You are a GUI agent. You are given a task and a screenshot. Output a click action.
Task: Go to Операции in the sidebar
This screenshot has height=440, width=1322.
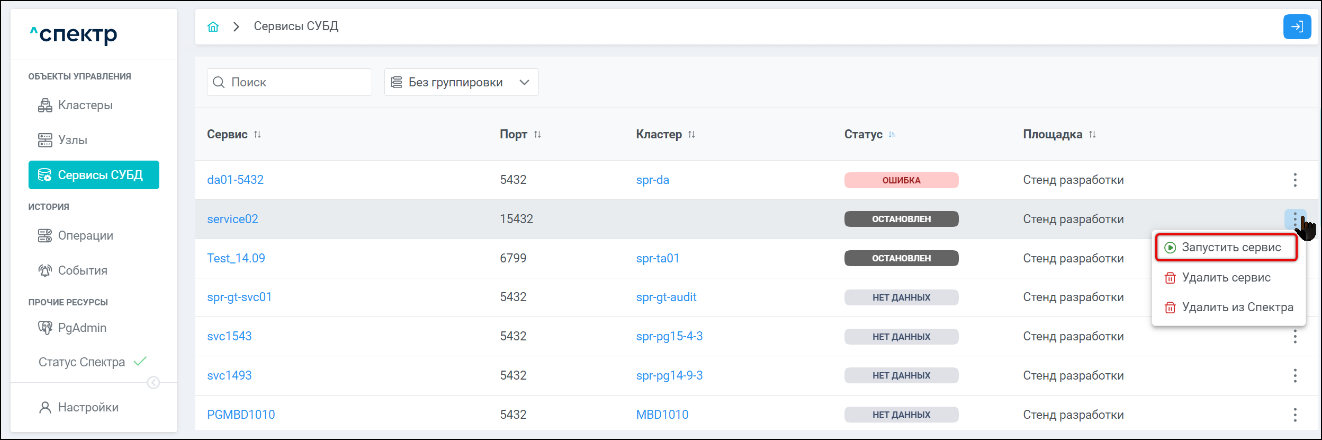[84, 235]
